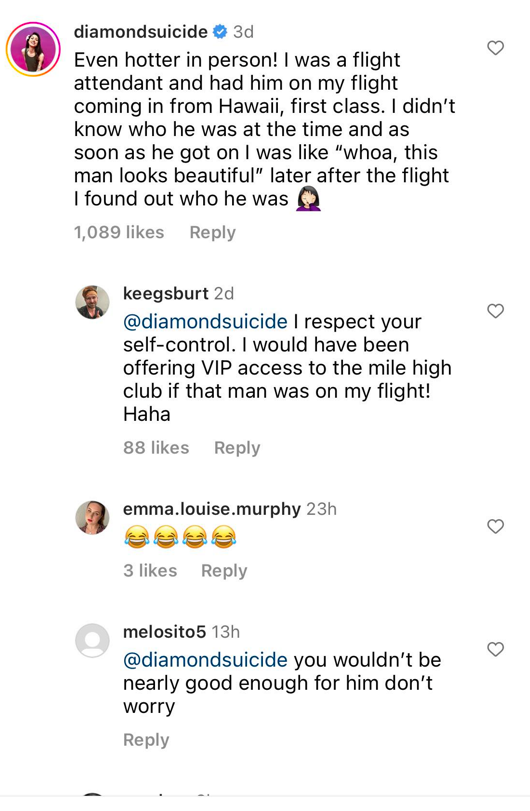This screenshot has height=811, width=530.
Task: Reply to emma.louise.murphy's emoji comment
Action: (x=224, y=571)
